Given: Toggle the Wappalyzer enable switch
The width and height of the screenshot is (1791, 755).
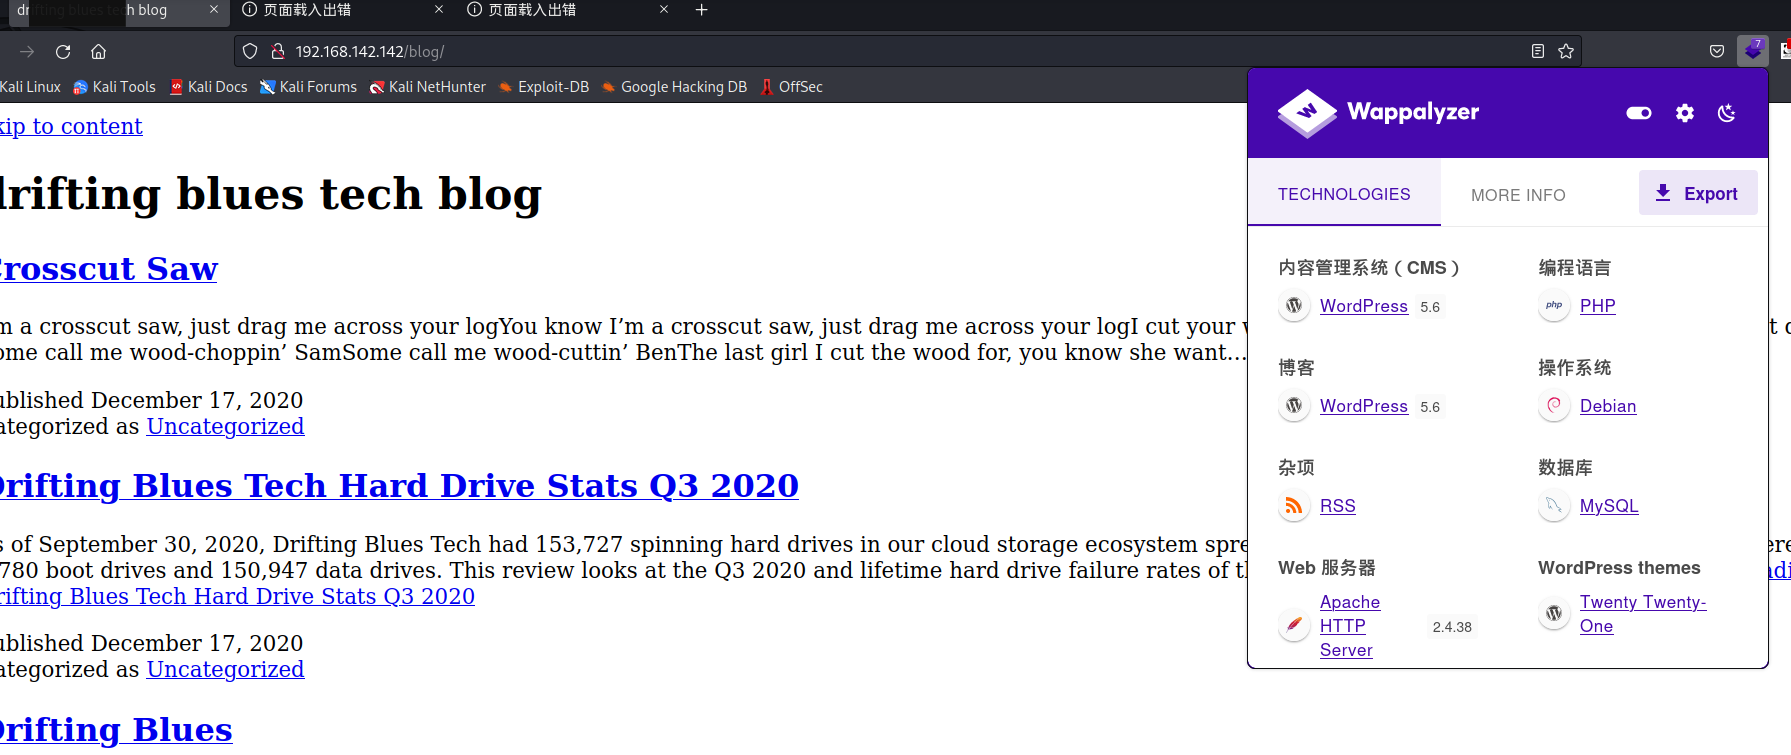Looking at the screenshot, I should pyautogui.click(x=1638, y=113).
